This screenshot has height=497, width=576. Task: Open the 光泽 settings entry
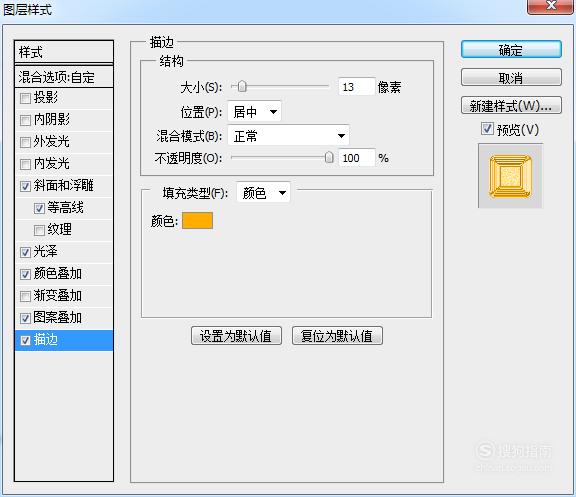click(x=46, y=252)
